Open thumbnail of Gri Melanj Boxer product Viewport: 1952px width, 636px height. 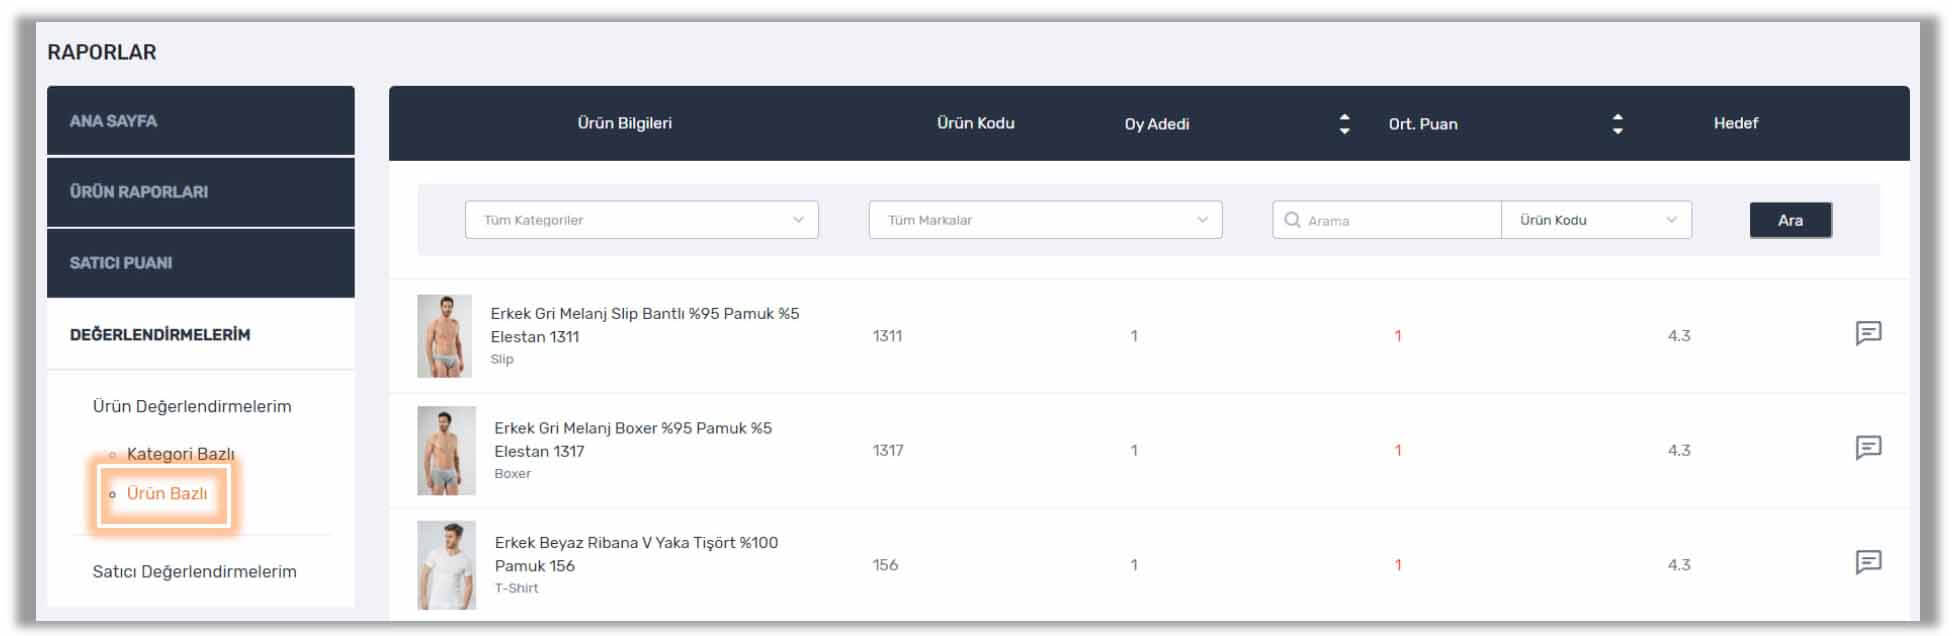(x=446, y=451)
